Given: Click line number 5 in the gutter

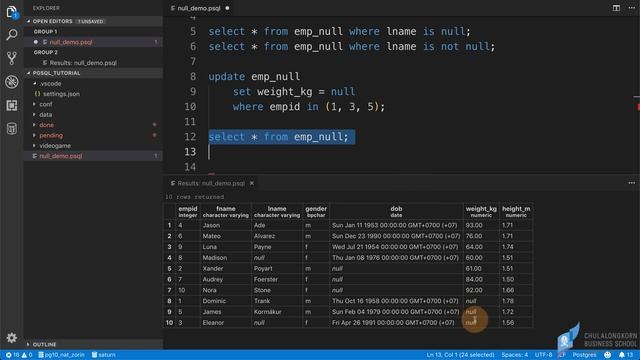Looking at the screenshot, I should coord(192,31).
